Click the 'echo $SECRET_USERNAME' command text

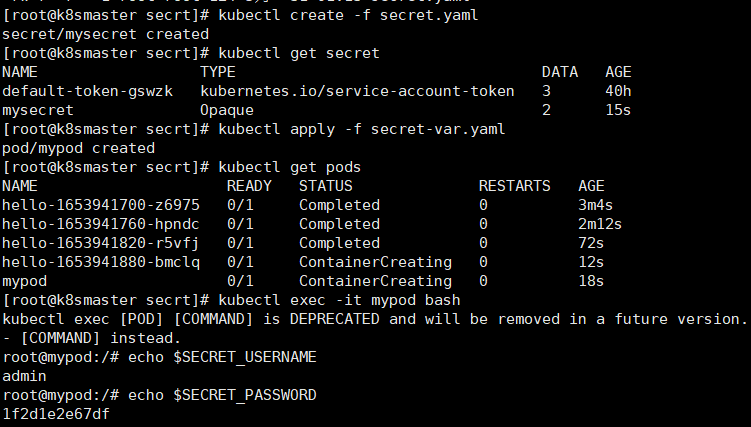point(222,357)
